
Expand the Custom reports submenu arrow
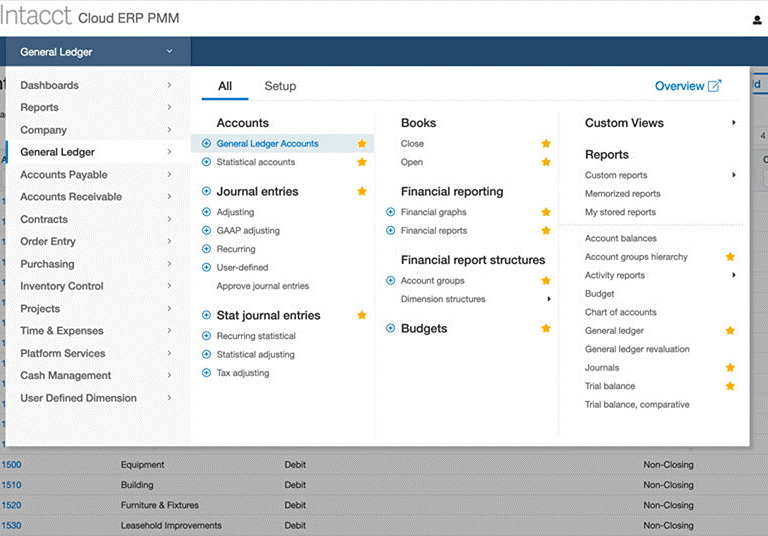point(734,175)
